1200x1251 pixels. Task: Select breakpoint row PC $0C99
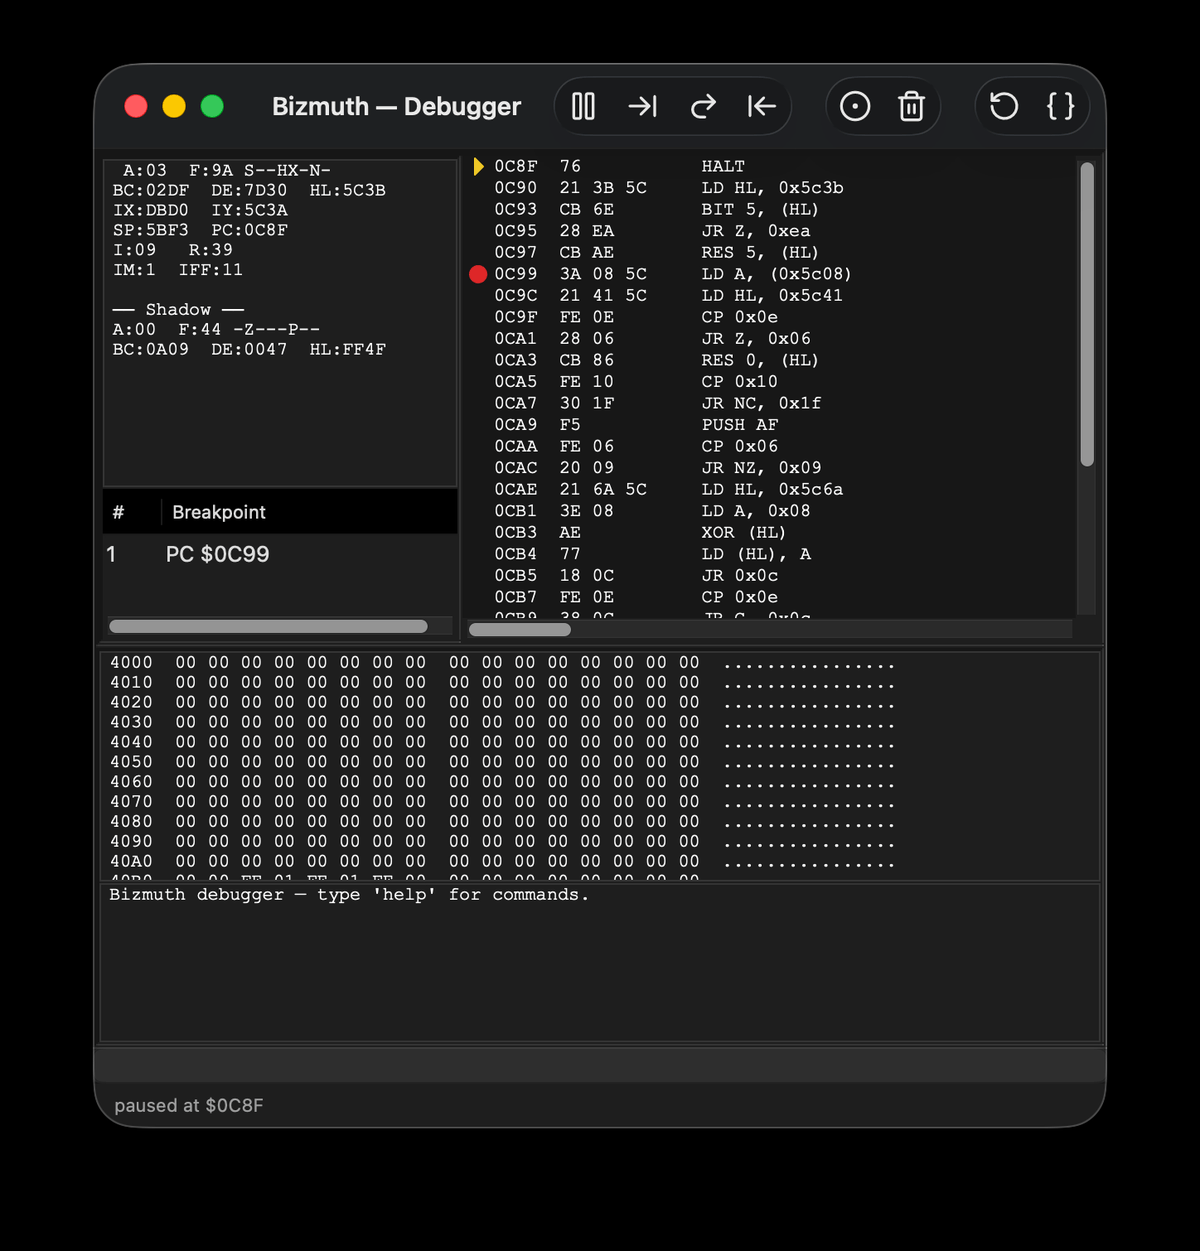tap(280, 554)
